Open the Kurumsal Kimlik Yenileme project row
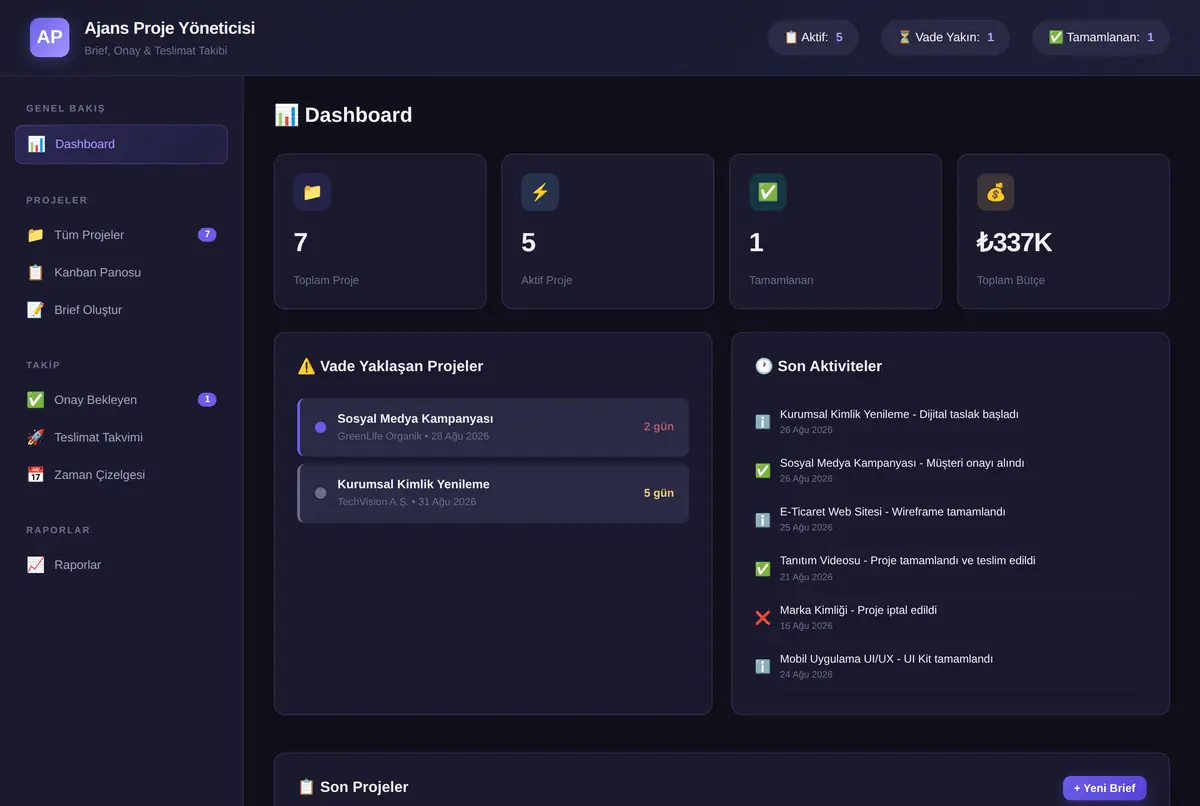 click(493, 493)
